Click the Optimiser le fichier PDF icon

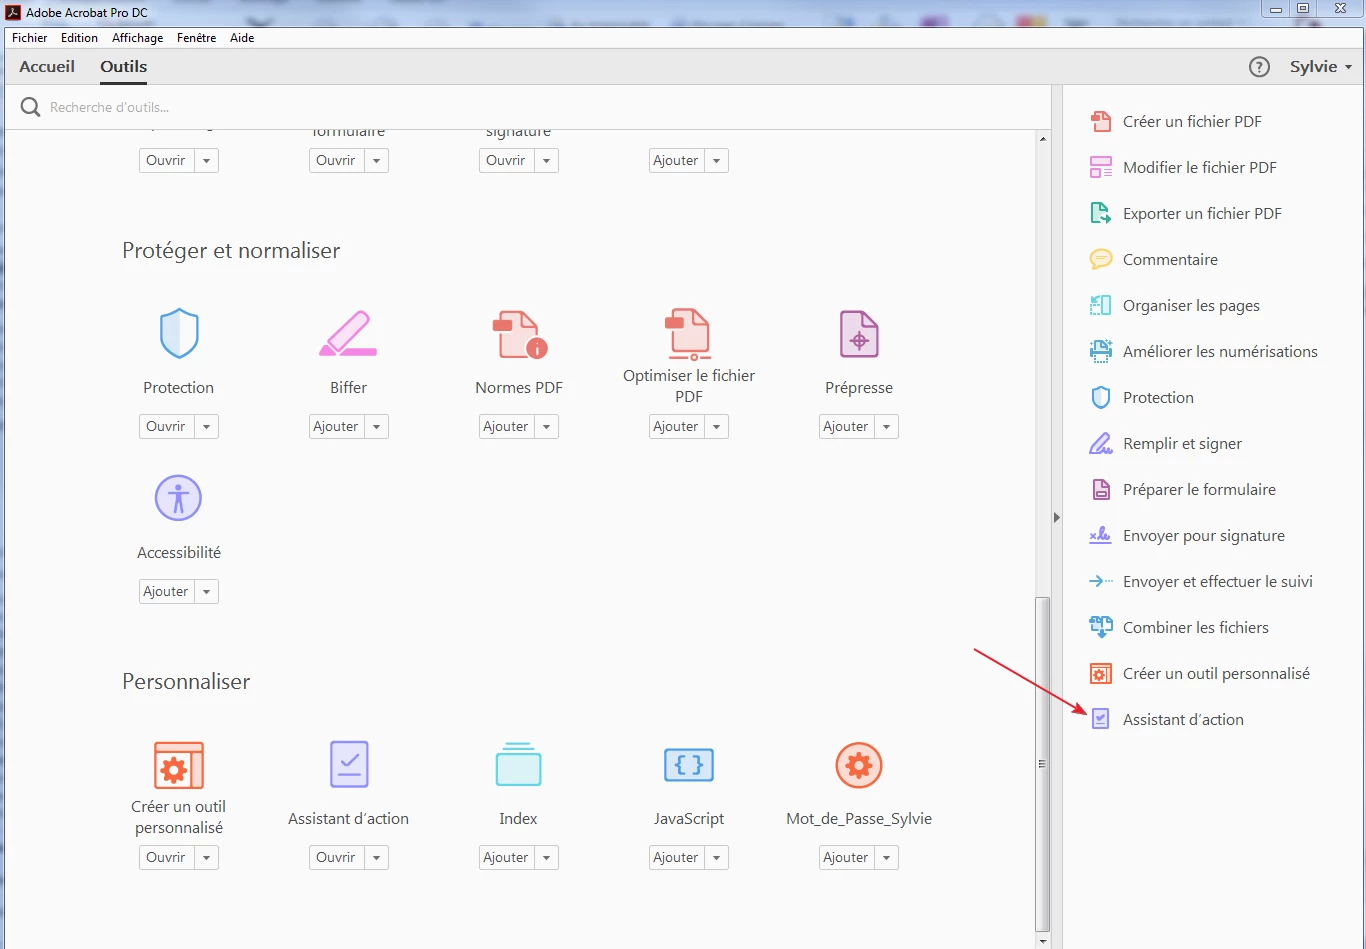click(688, 334)
